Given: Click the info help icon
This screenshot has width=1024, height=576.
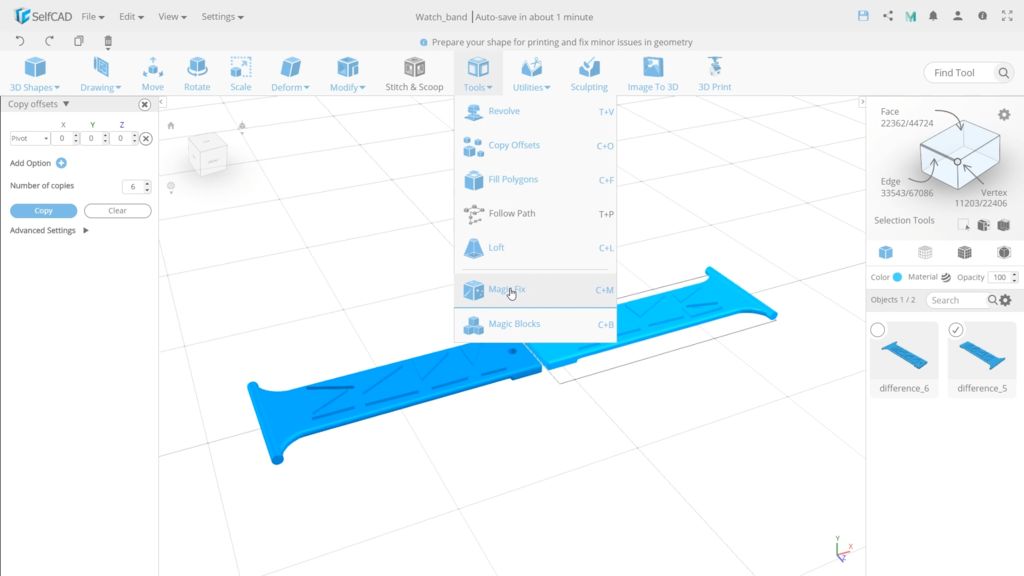Looking at the screenshot, I should (x=982, y=16).
